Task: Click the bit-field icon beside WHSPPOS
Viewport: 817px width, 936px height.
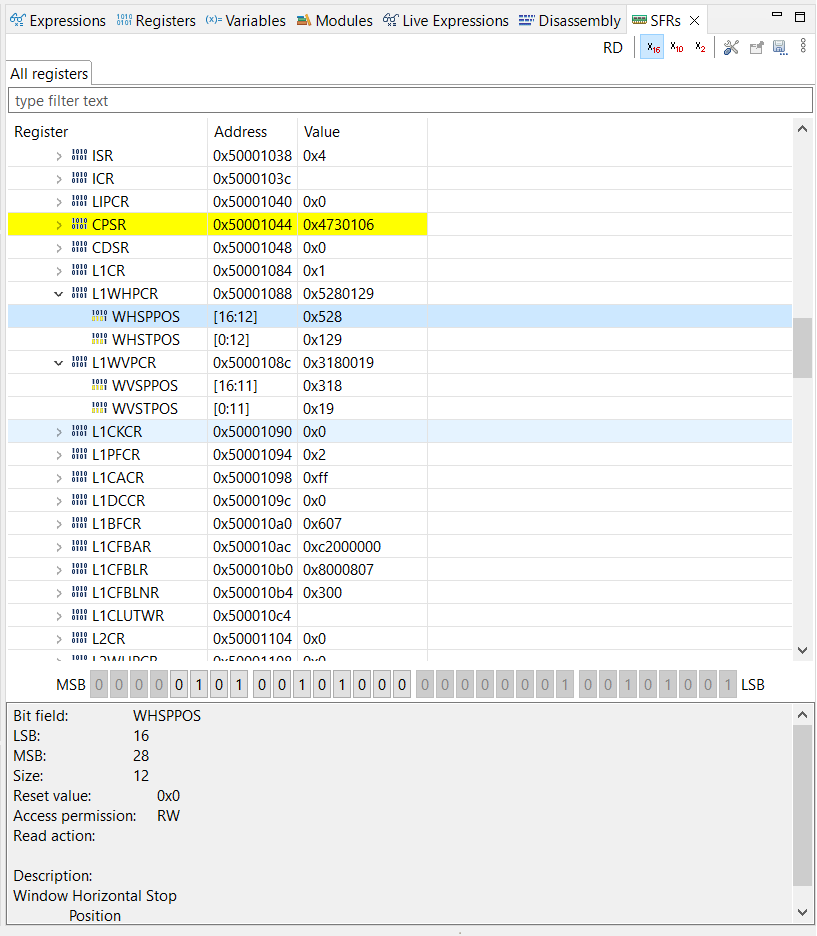Action: [x=99, y=316]
